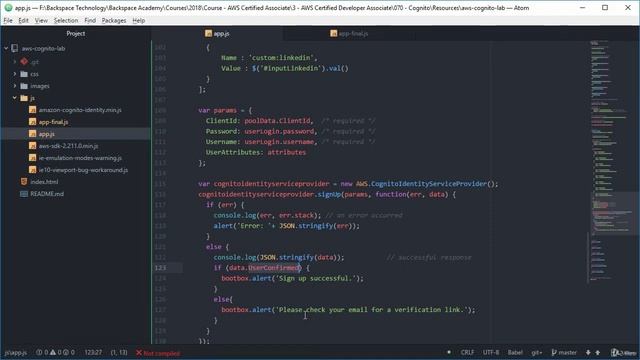Viewport: 640px width, 360px height.
Task: Open the View menu
Action: (41, 20)
